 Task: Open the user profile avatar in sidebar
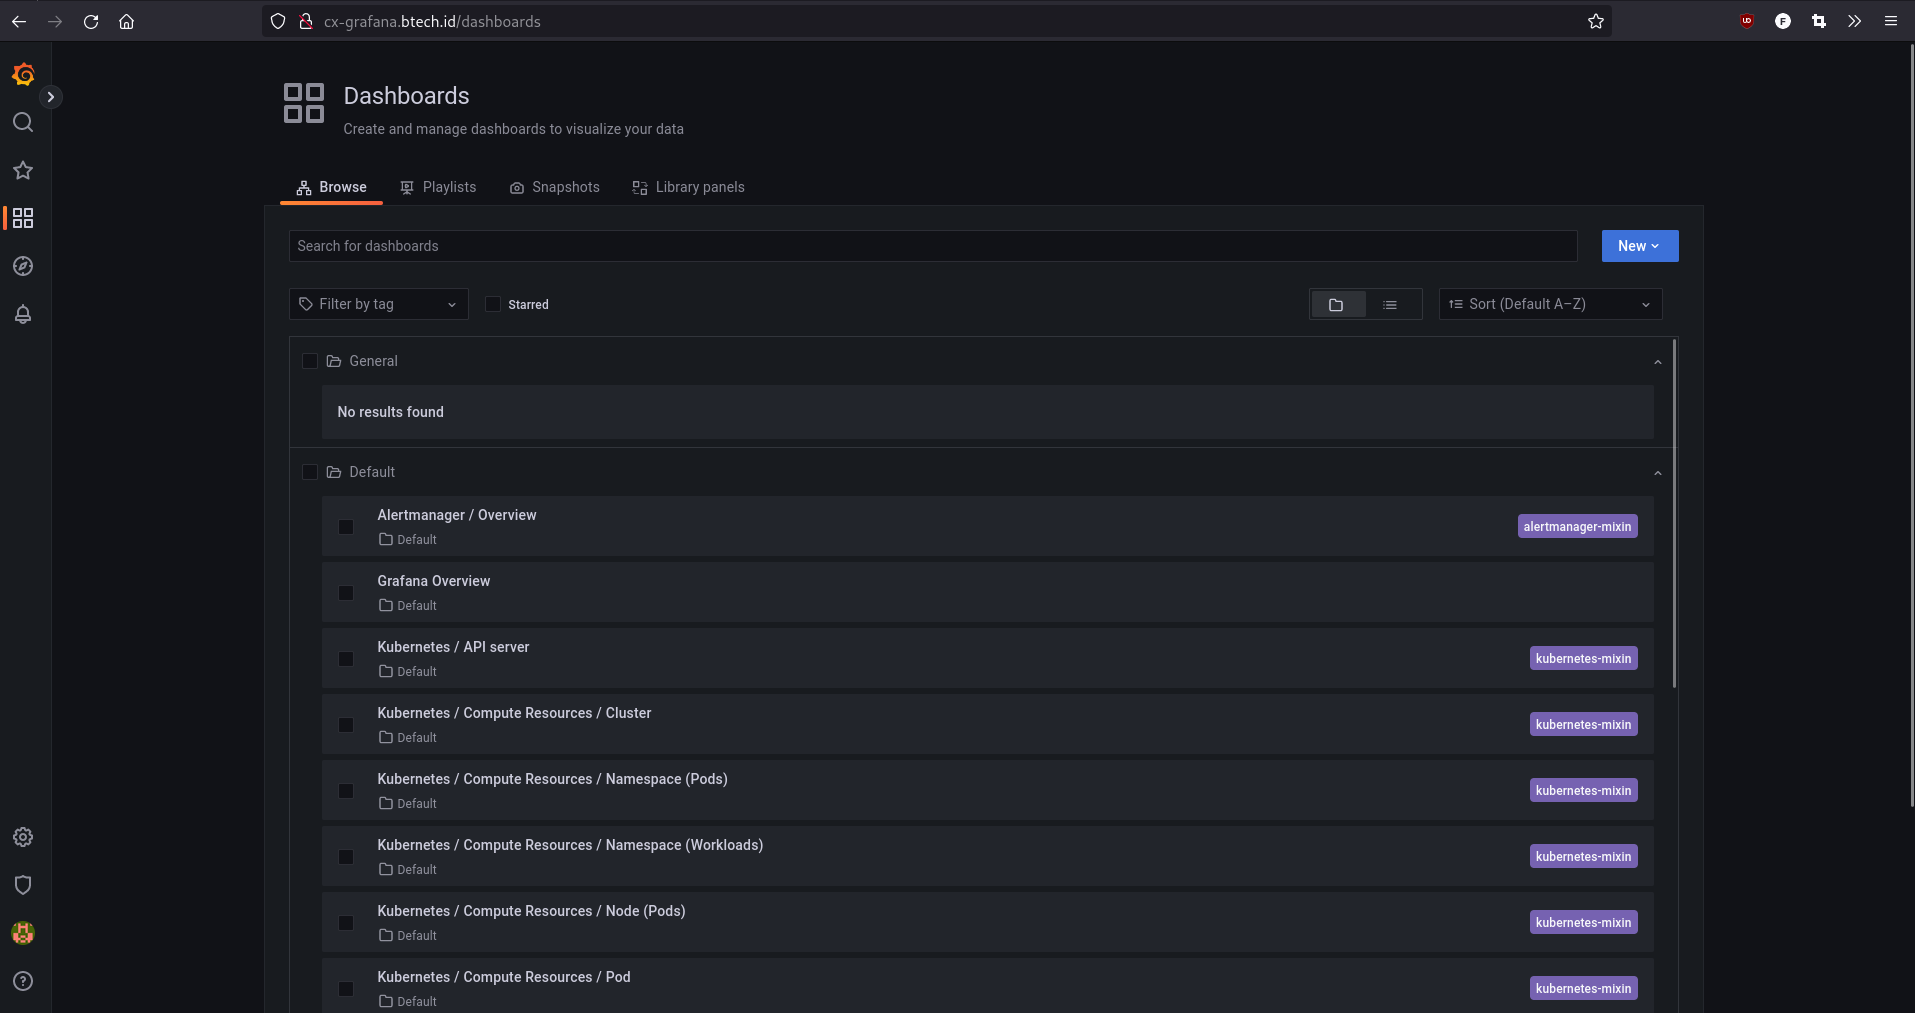pos(23,933)
